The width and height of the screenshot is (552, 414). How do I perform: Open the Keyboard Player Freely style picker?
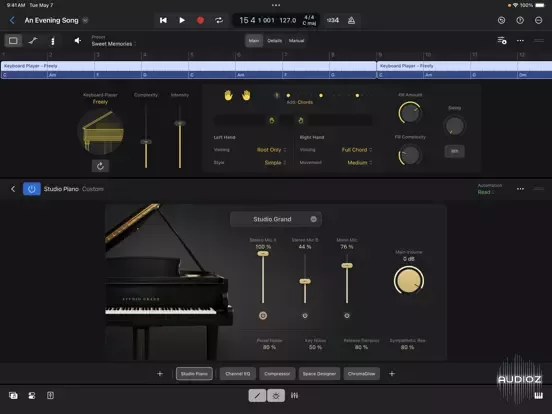100,102
